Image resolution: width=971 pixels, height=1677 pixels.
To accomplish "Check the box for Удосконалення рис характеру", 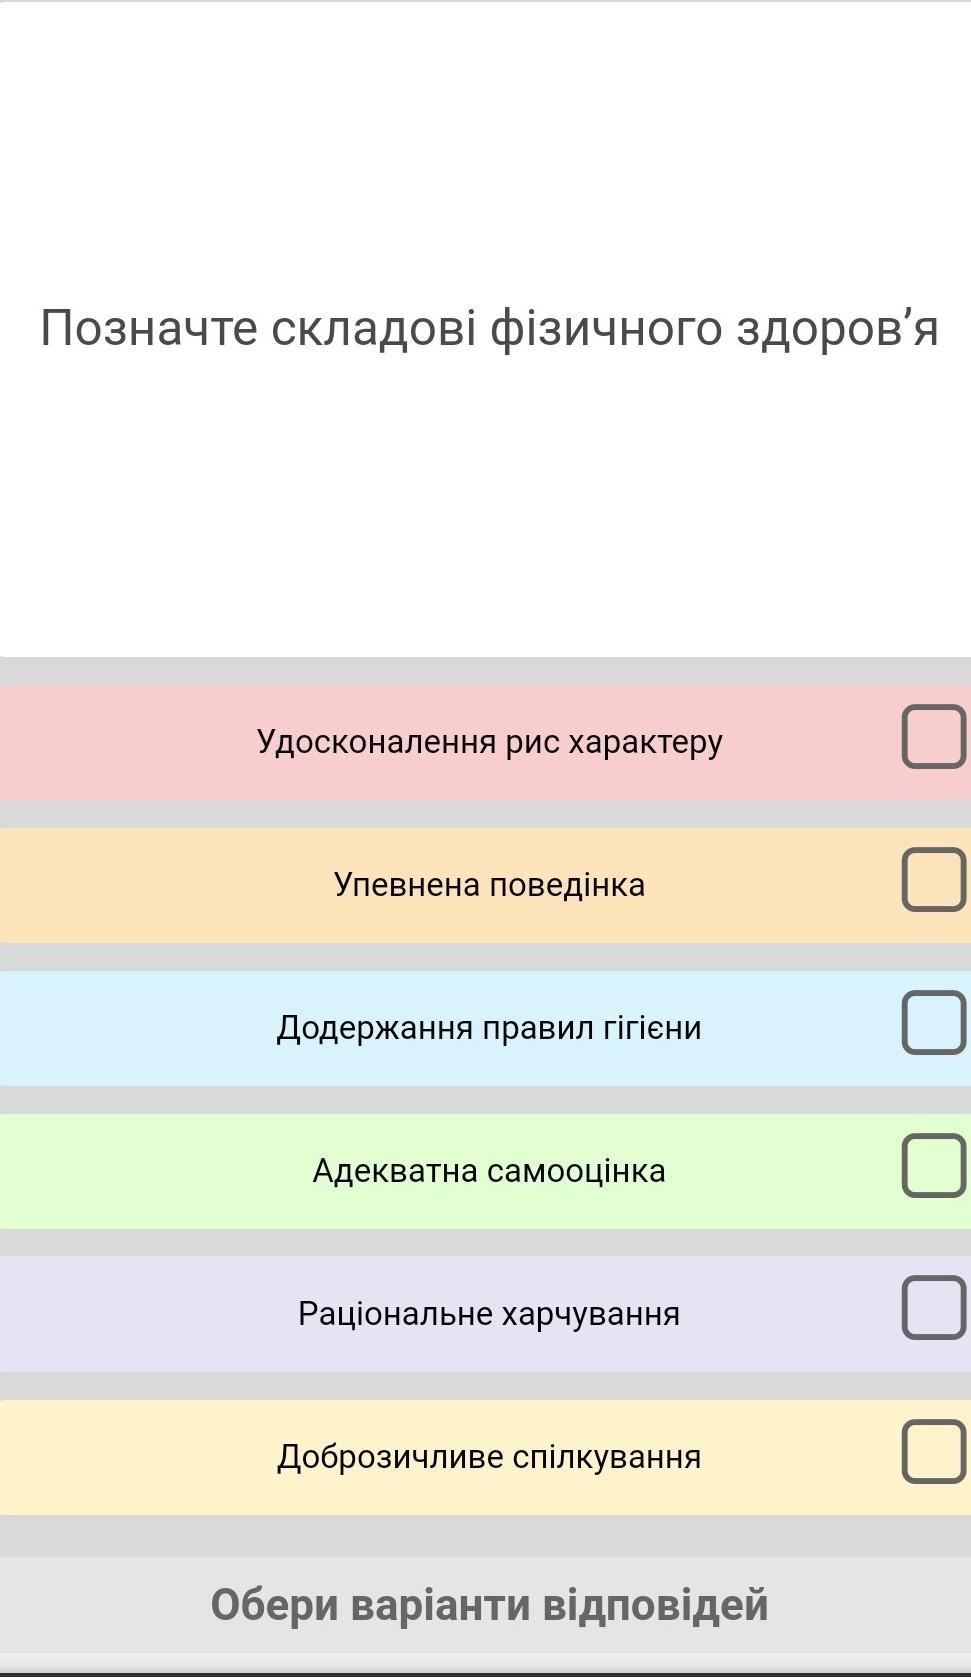I will (933, 737).
